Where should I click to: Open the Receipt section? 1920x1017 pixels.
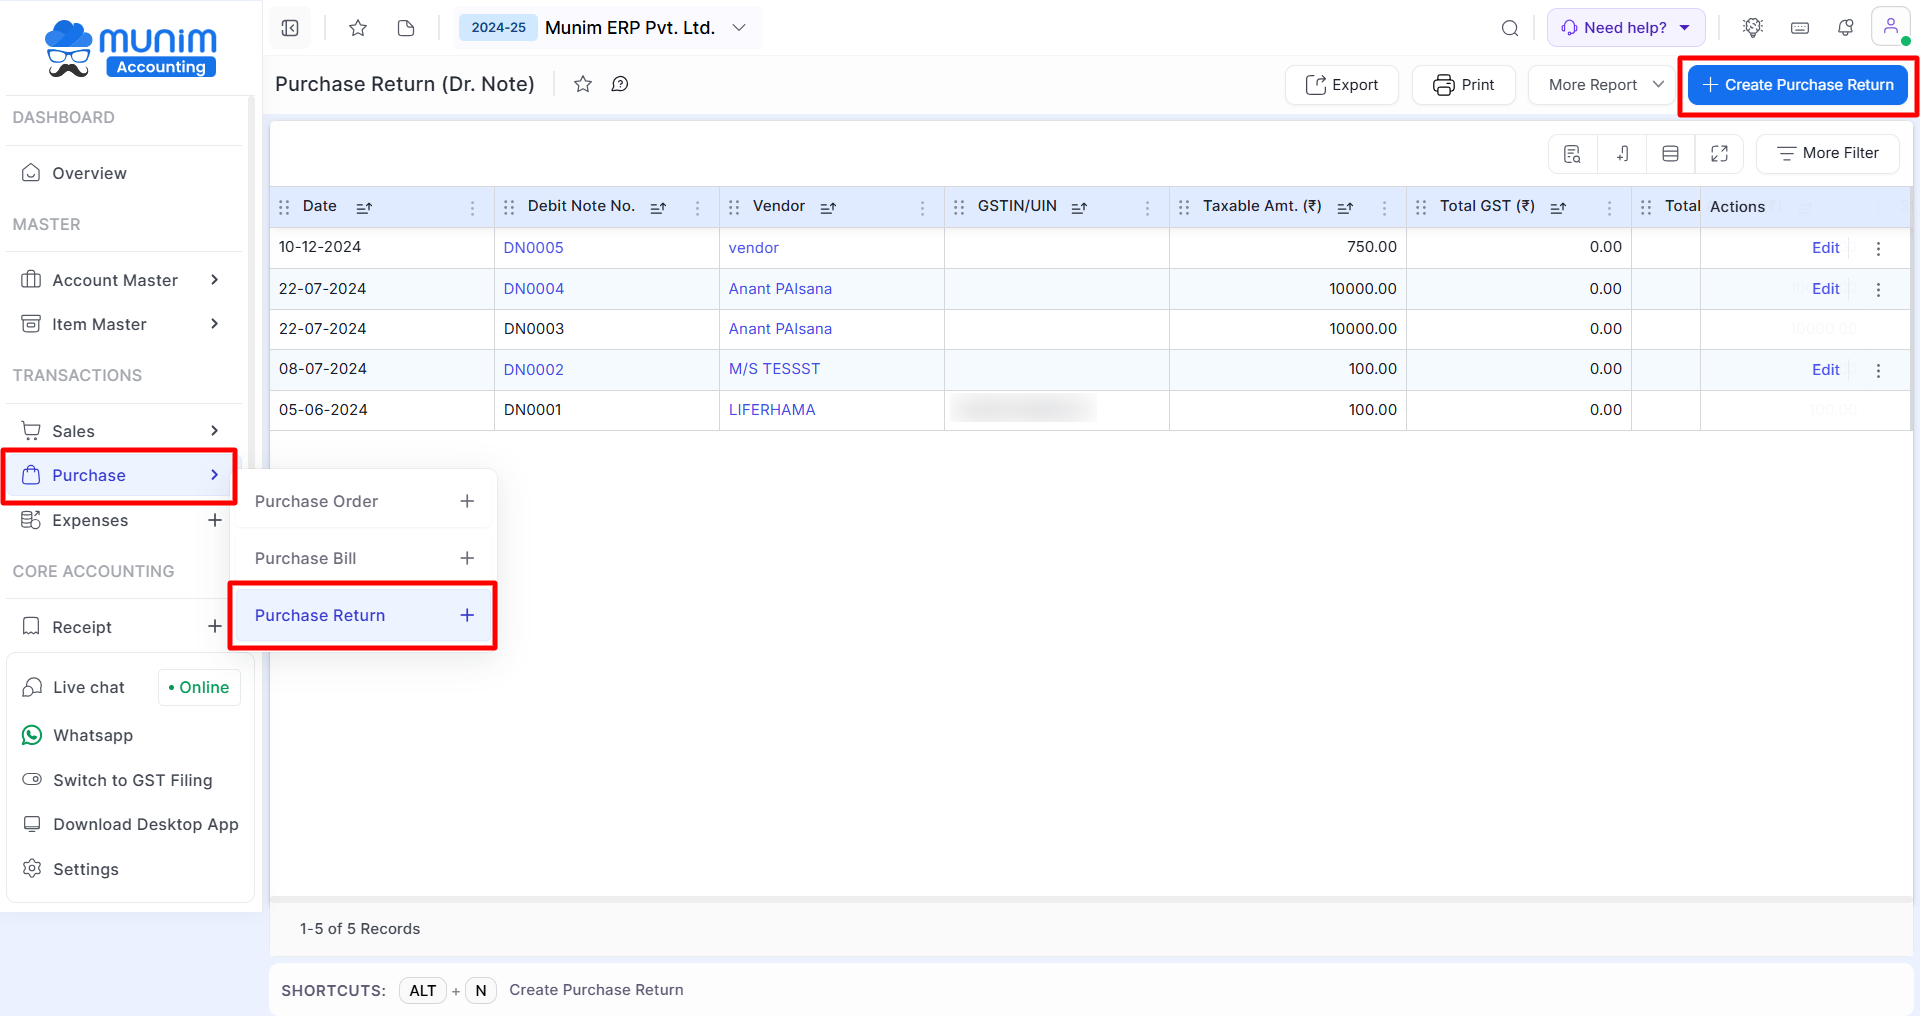tap(82, 627)
